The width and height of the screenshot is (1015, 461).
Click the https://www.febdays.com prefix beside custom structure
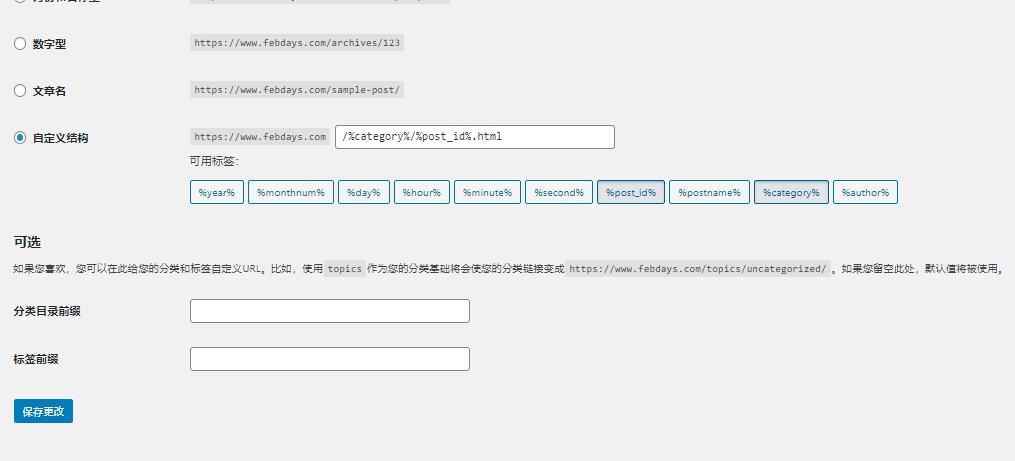click(x=260, y=137)
